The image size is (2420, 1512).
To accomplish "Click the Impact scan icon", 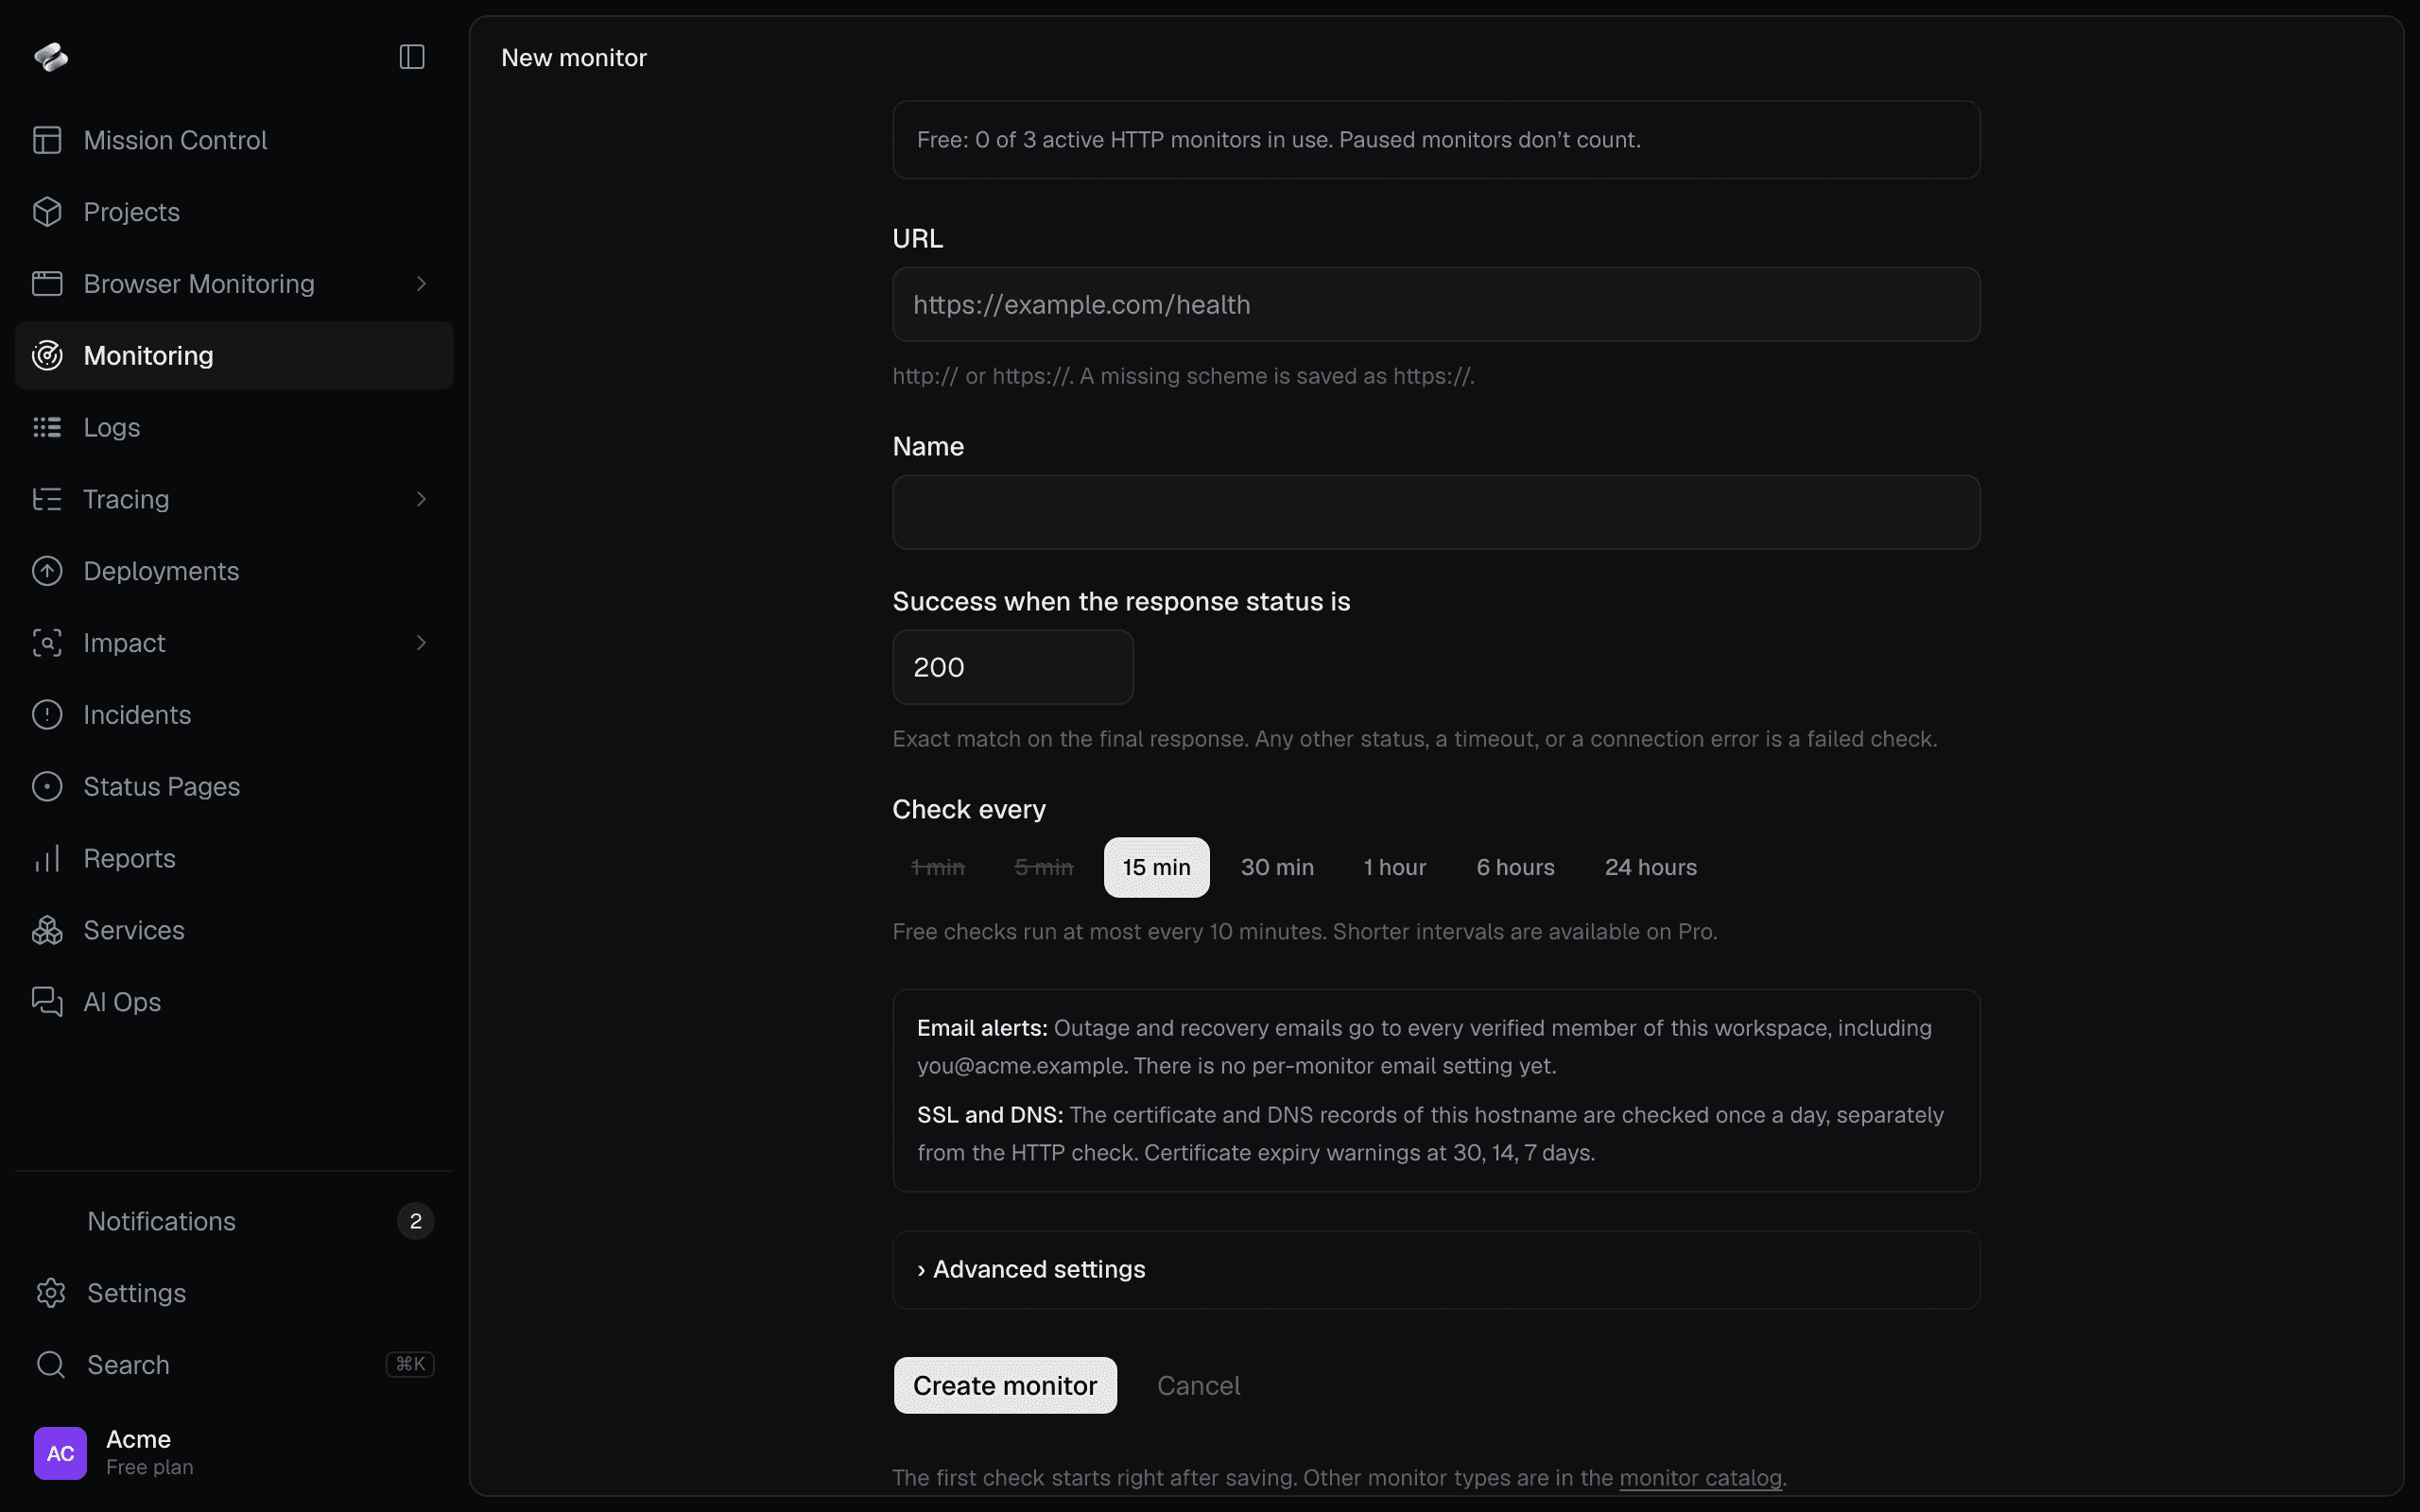I will [x=47, y=643].
